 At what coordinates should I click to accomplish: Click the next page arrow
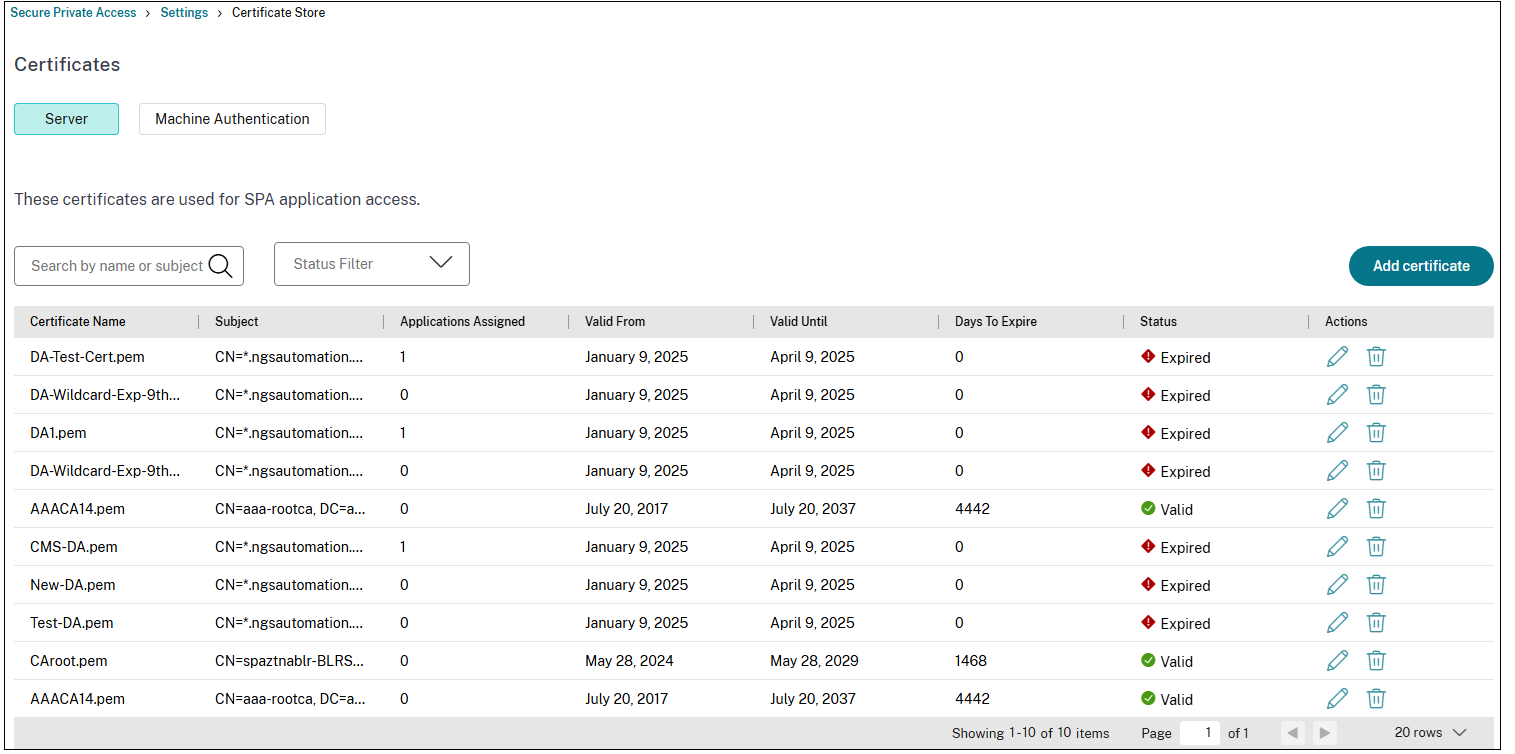coord(1324,732)
